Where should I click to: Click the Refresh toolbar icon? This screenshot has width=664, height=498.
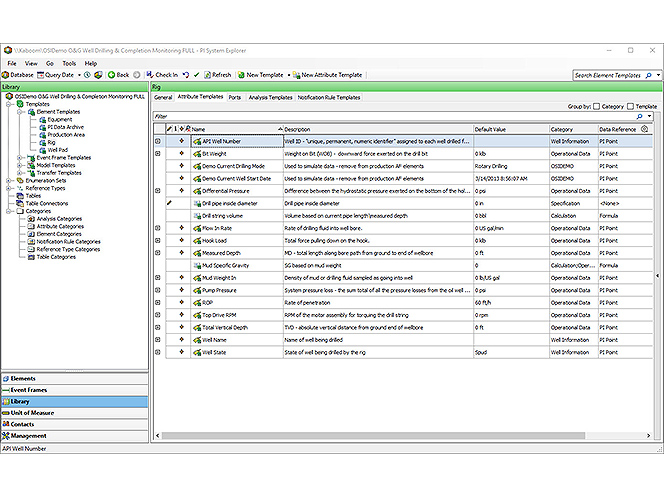point(205,75)
